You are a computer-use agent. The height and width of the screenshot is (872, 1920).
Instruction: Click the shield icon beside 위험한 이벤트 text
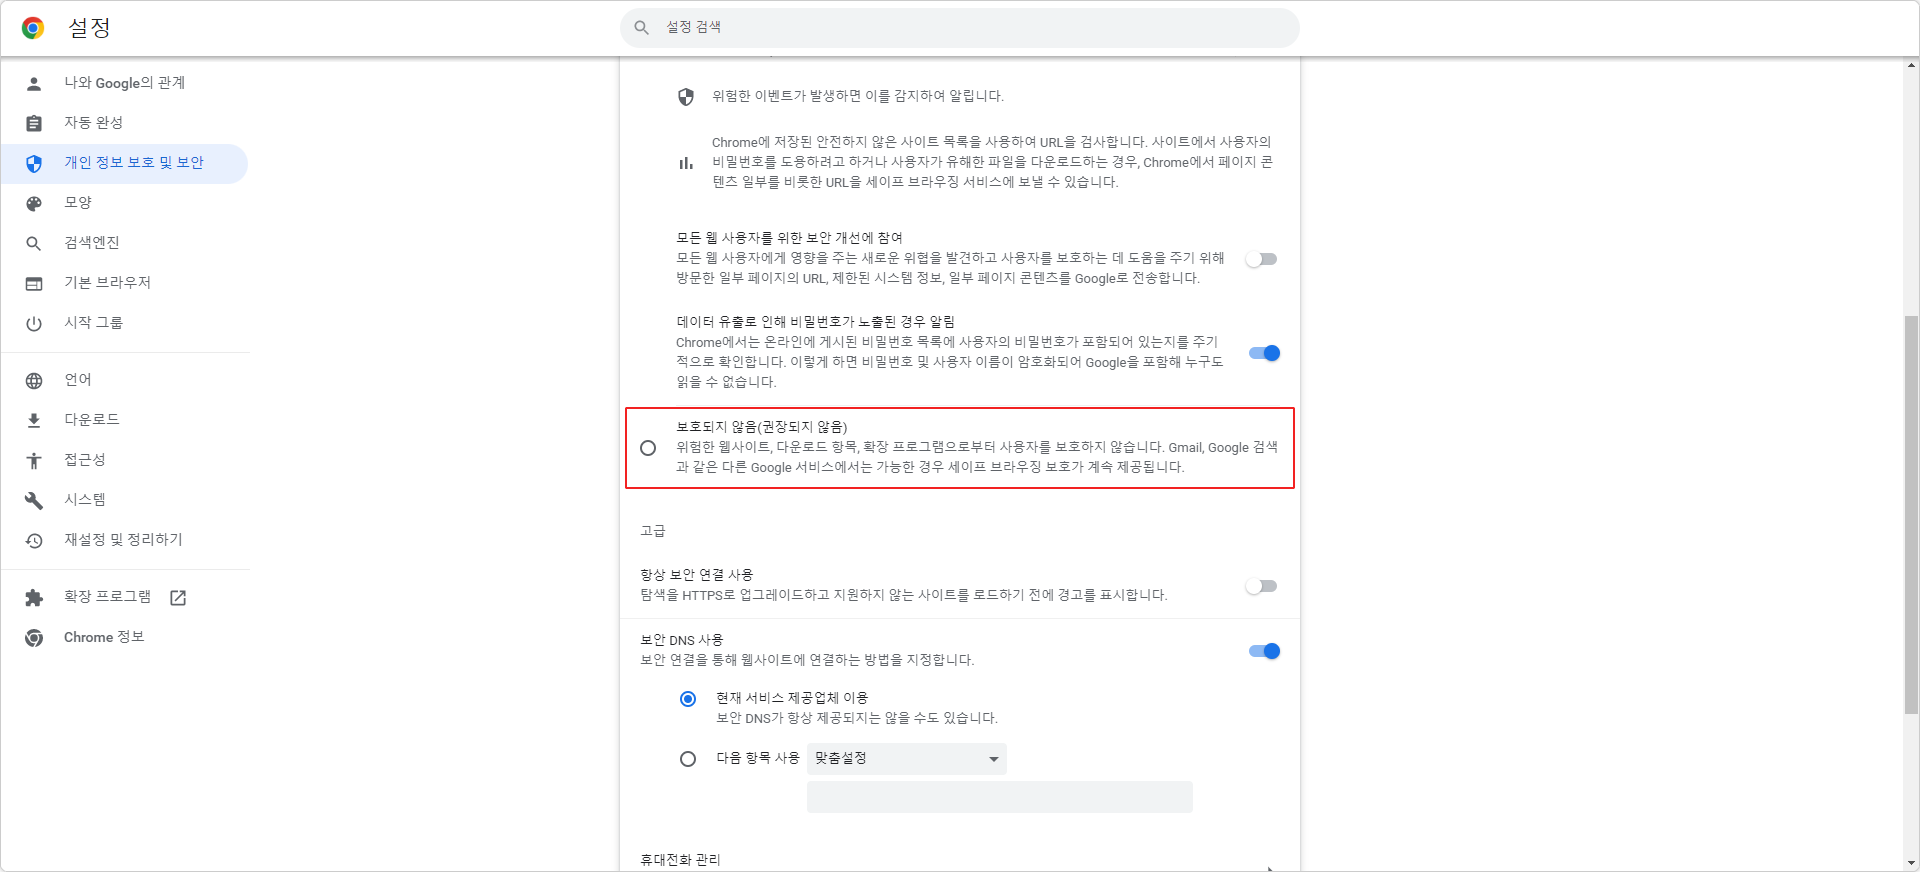pyautogui.click(x=686, y=97)
